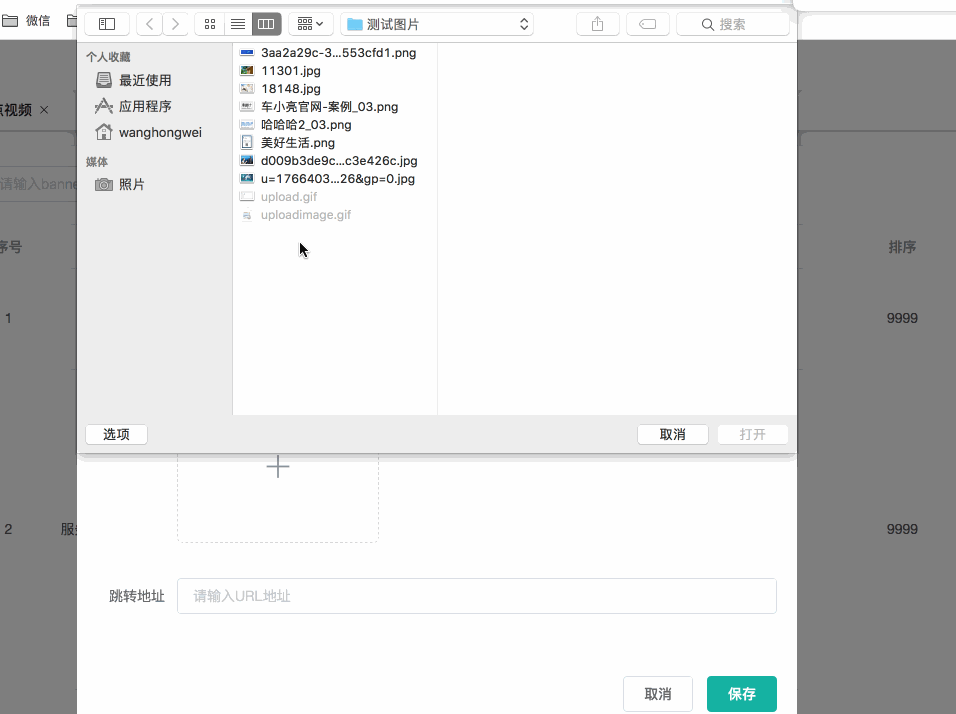Screen dimensions: 956x714
Task: Click the 搜索 search field
Action: tap(733, 24)
